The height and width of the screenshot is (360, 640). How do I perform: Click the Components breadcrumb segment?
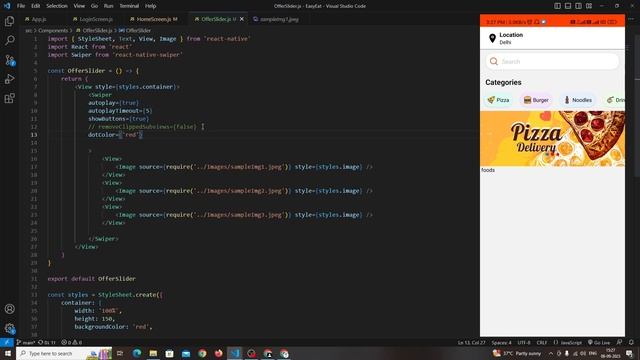tap(53, 31)
